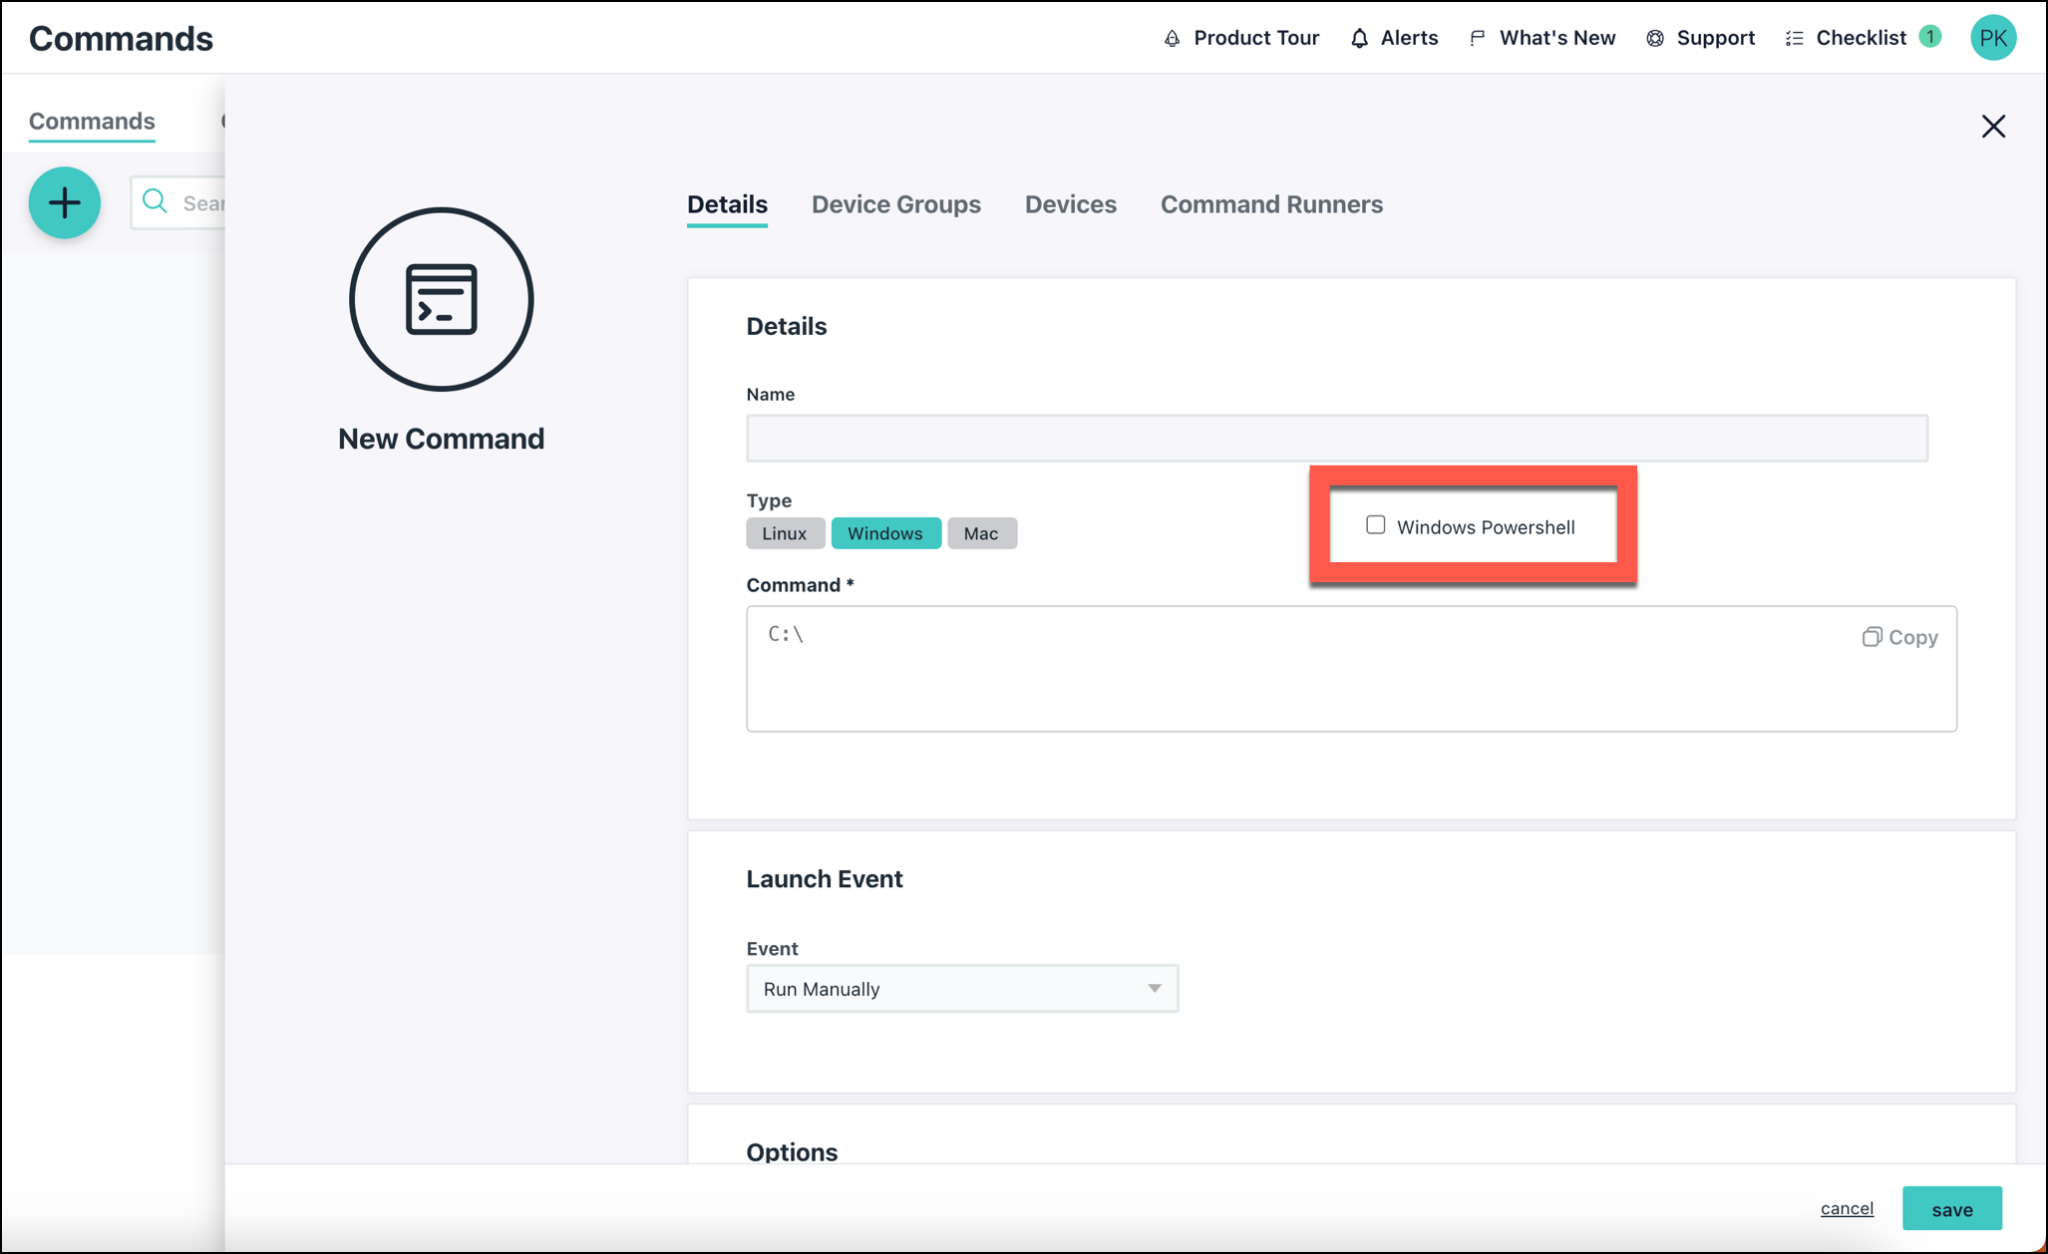Open the Devices tab

click(x=1070, y=204)
